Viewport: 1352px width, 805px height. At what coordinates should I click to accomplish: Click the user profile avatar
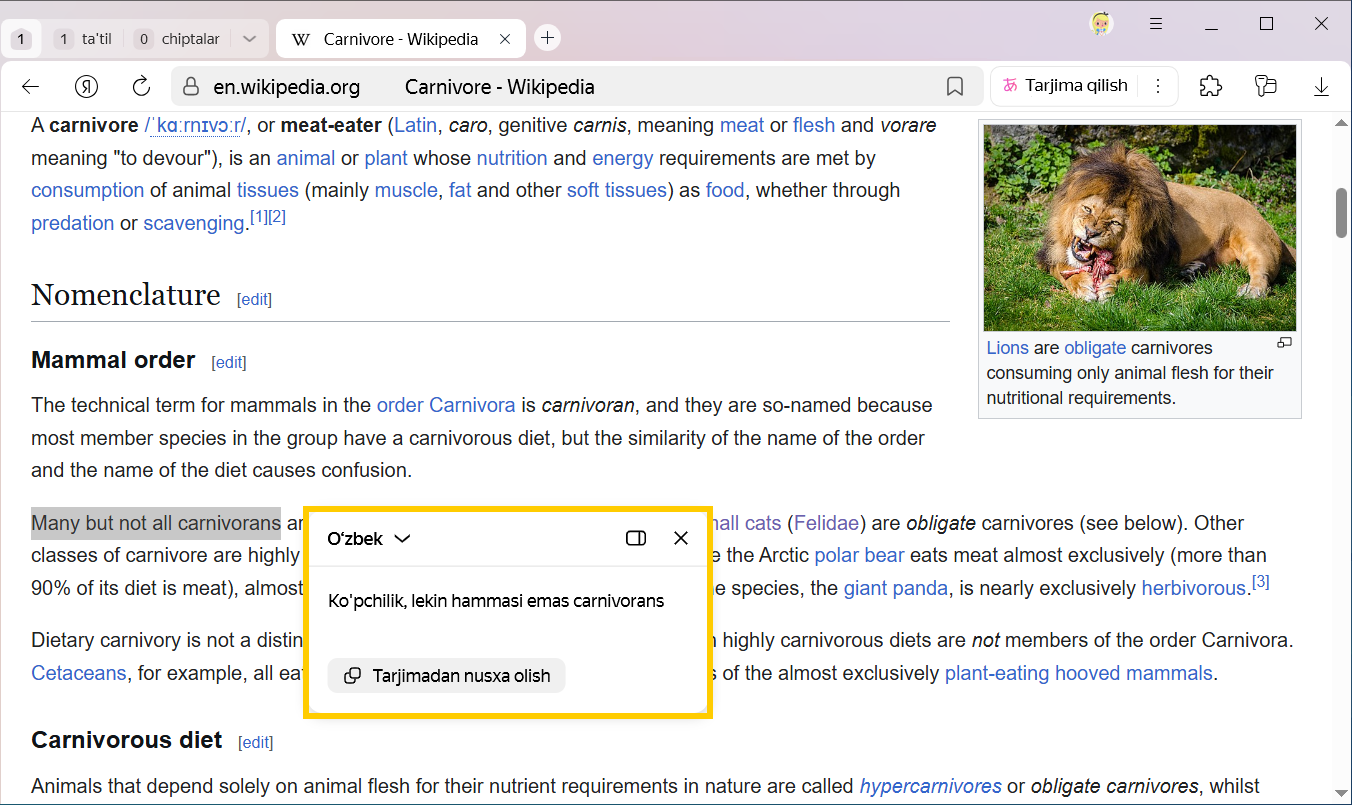point(1101,24)
